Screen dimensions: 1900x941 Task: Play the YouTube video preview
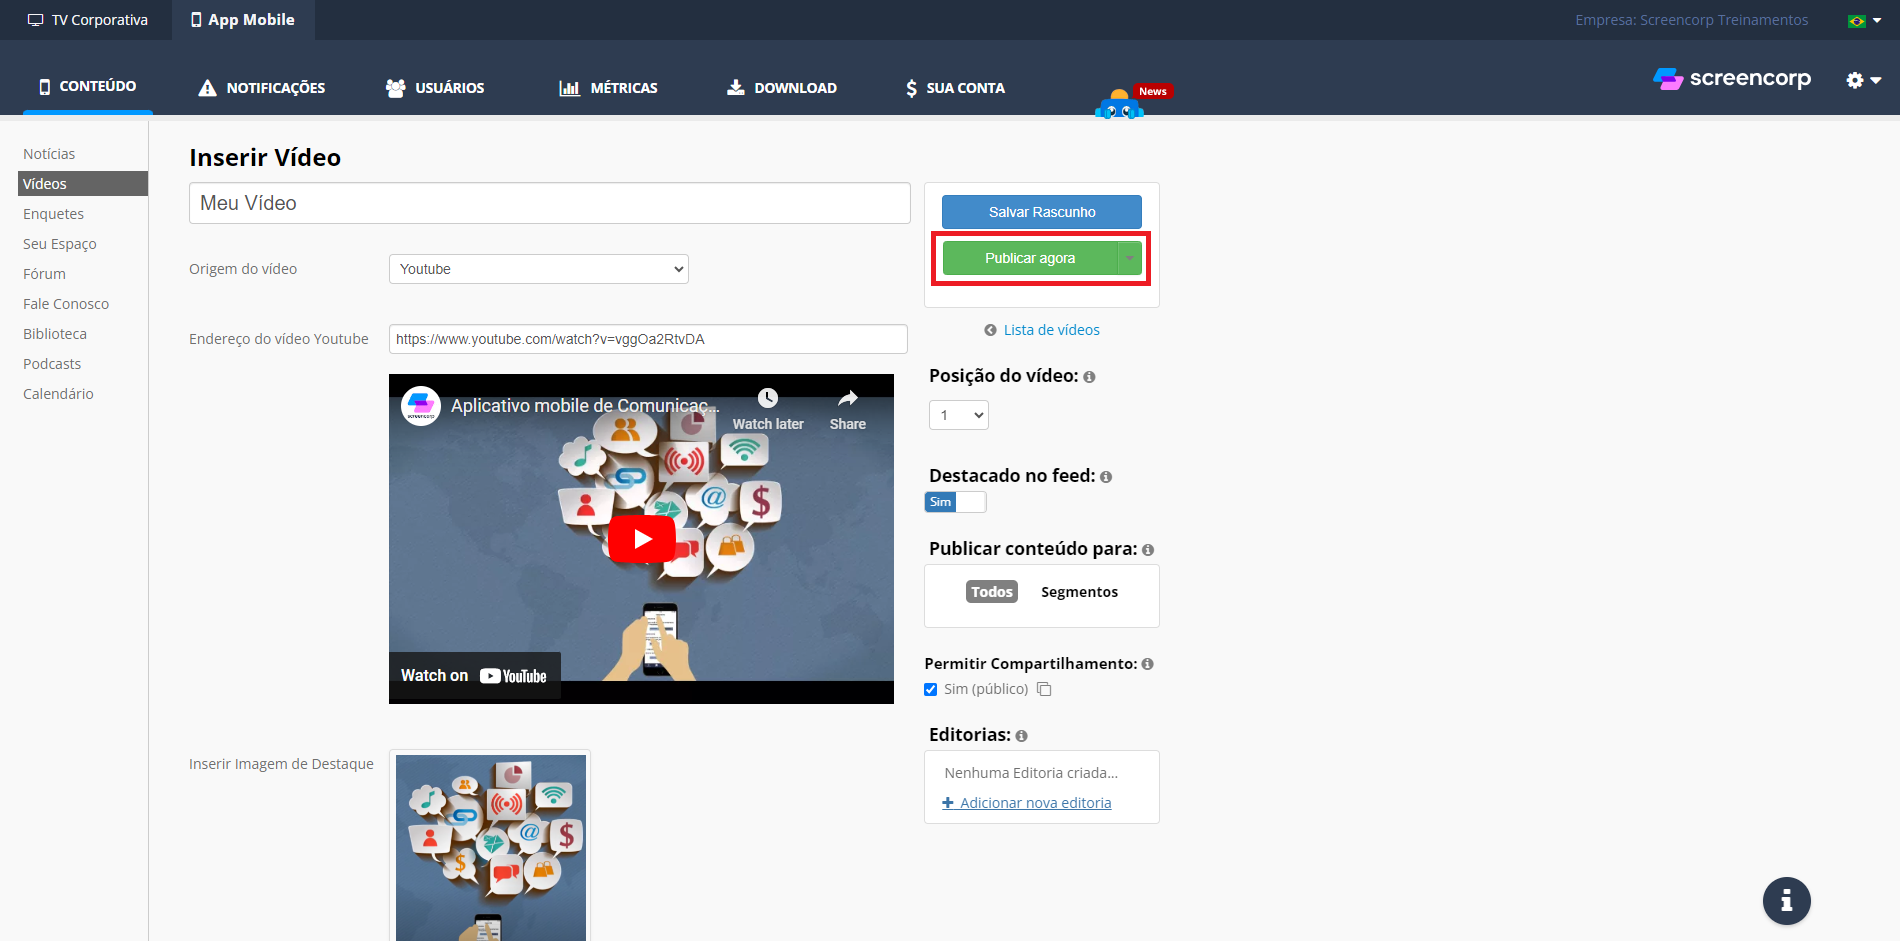click(641, 539)
